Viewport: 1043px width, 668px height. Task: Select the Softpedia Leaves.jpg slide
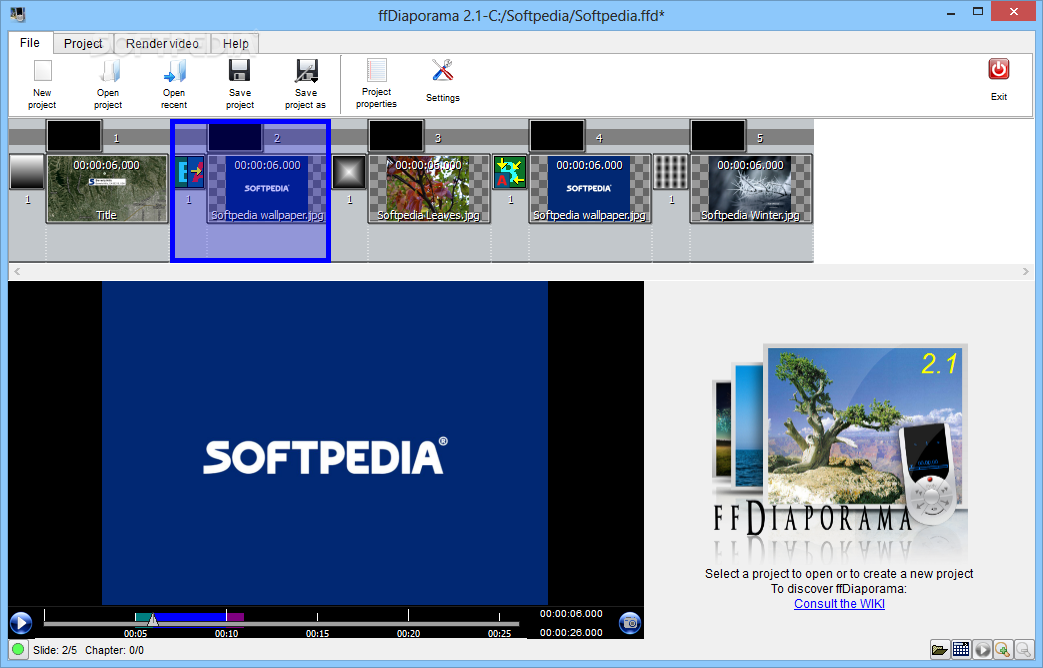[428, 188]
